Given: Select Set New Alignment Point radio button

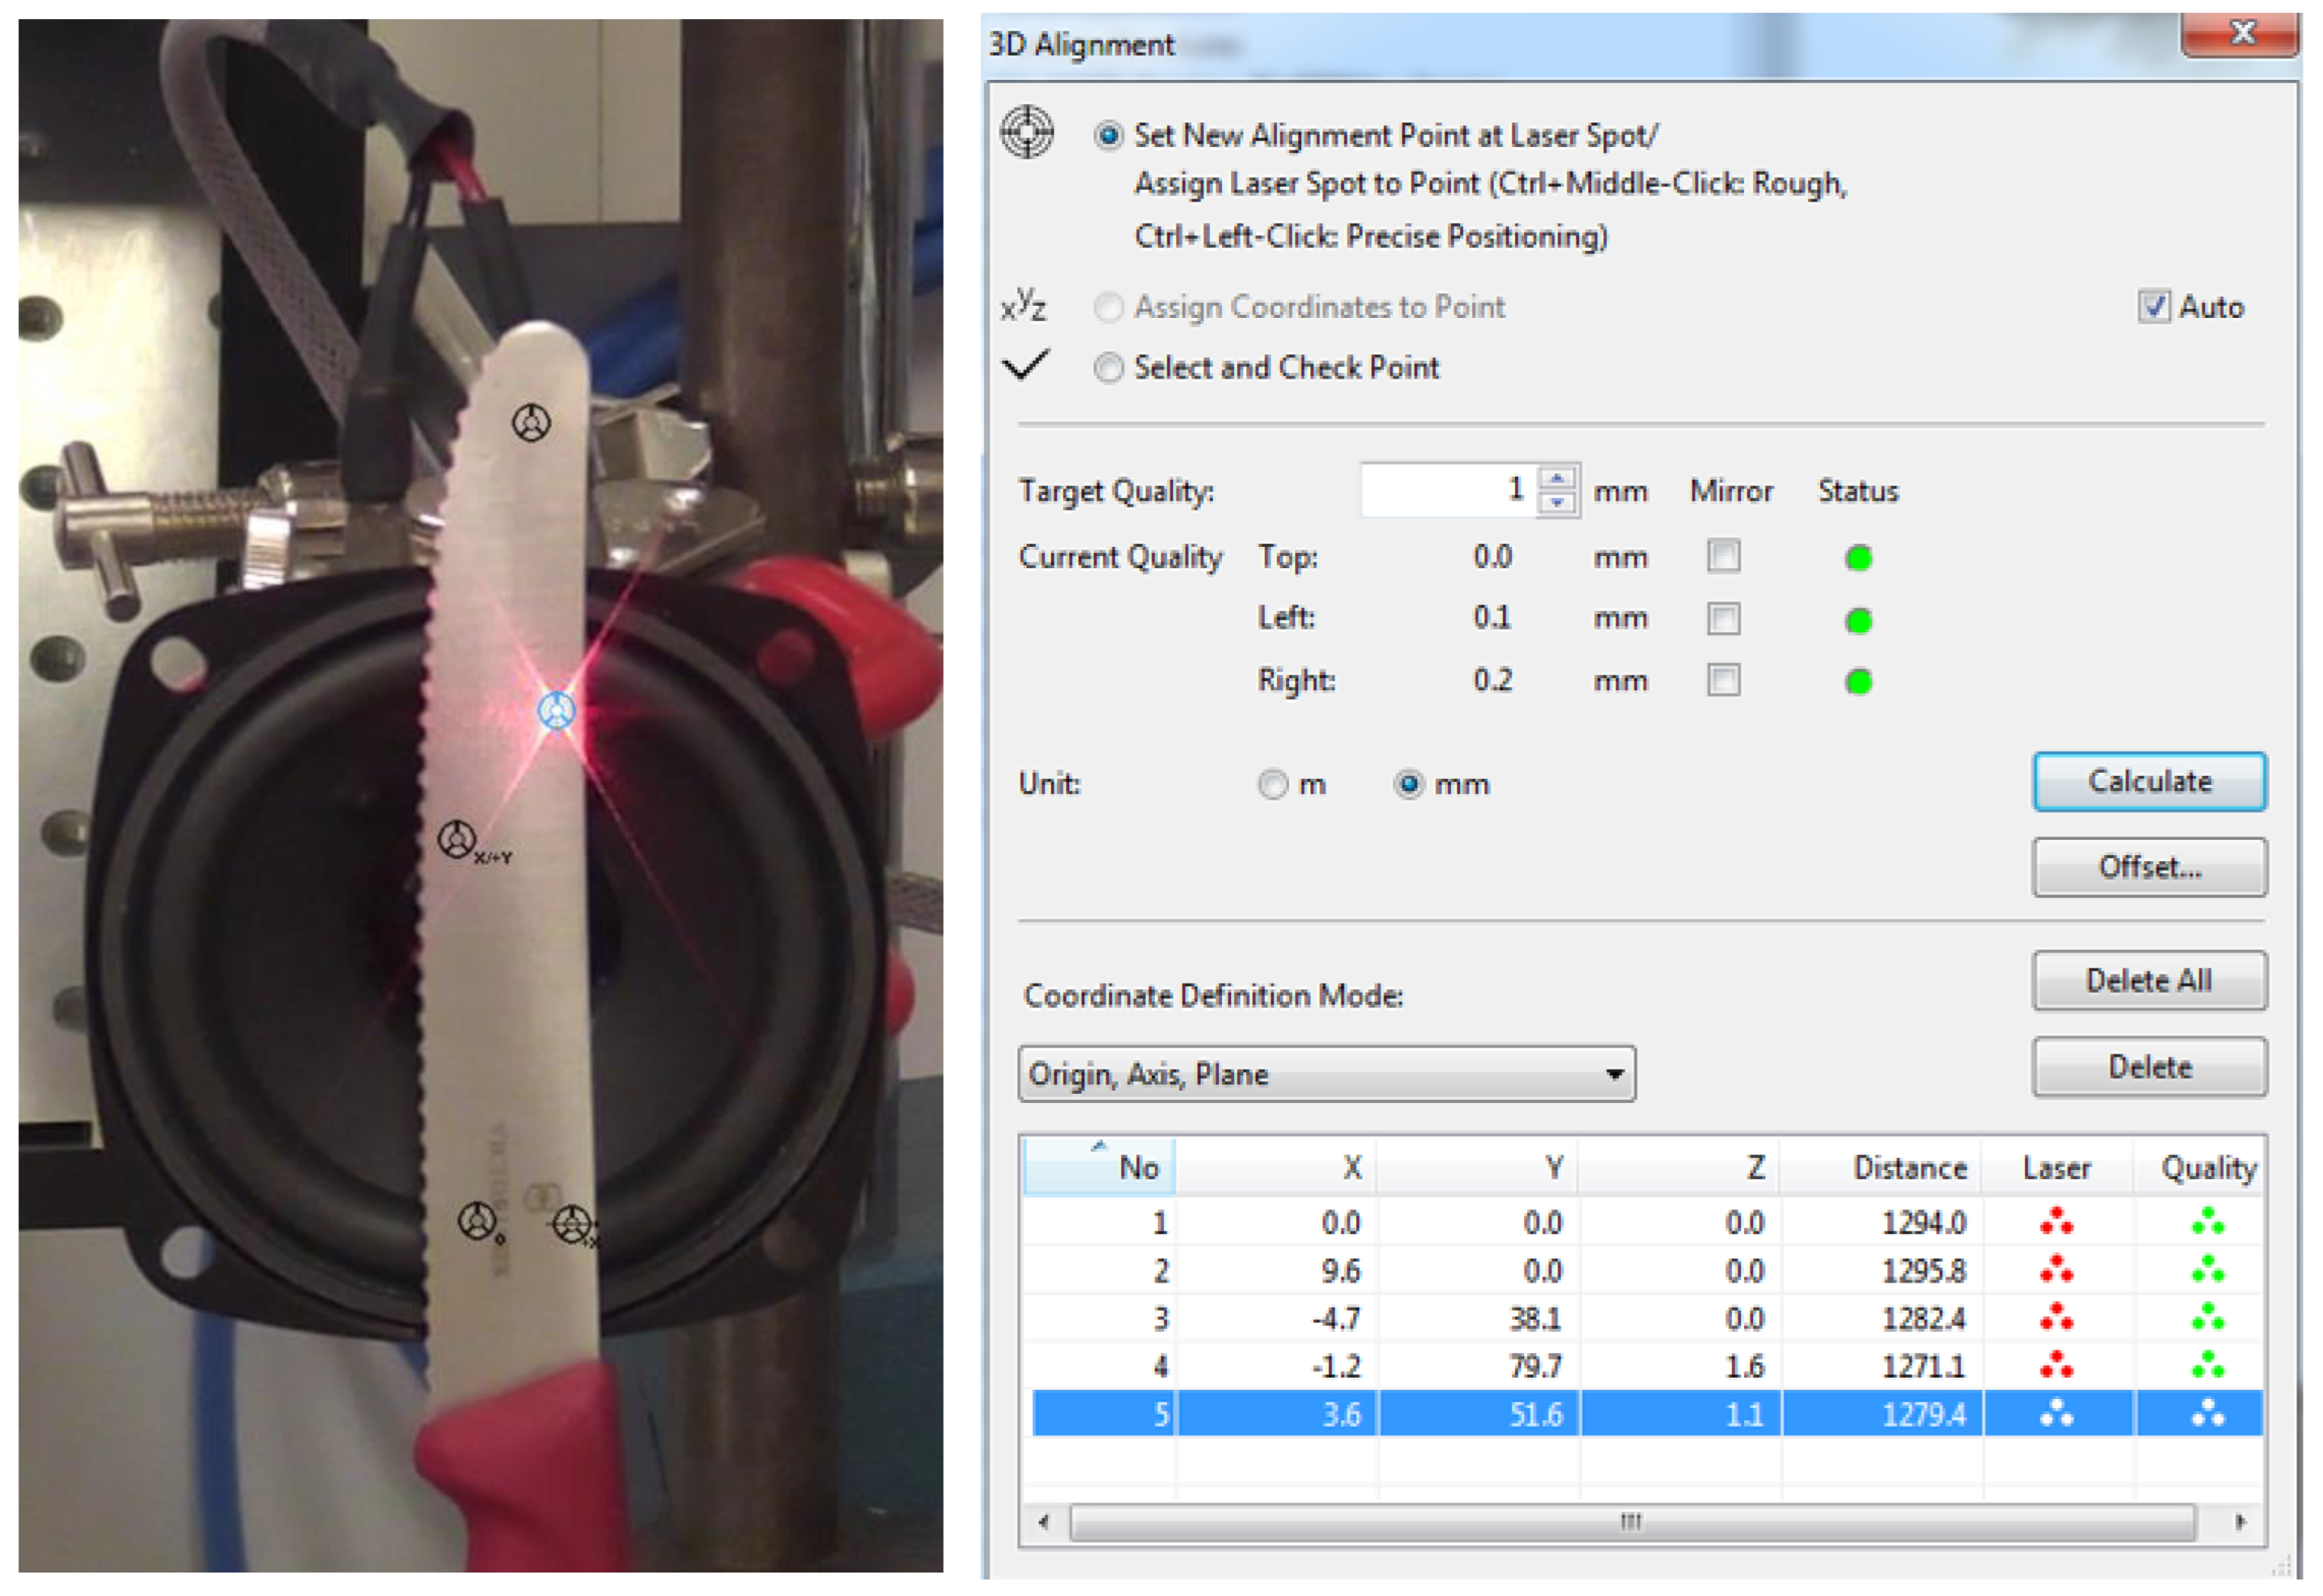Looking at the screenshot, I should [1108, 136].
